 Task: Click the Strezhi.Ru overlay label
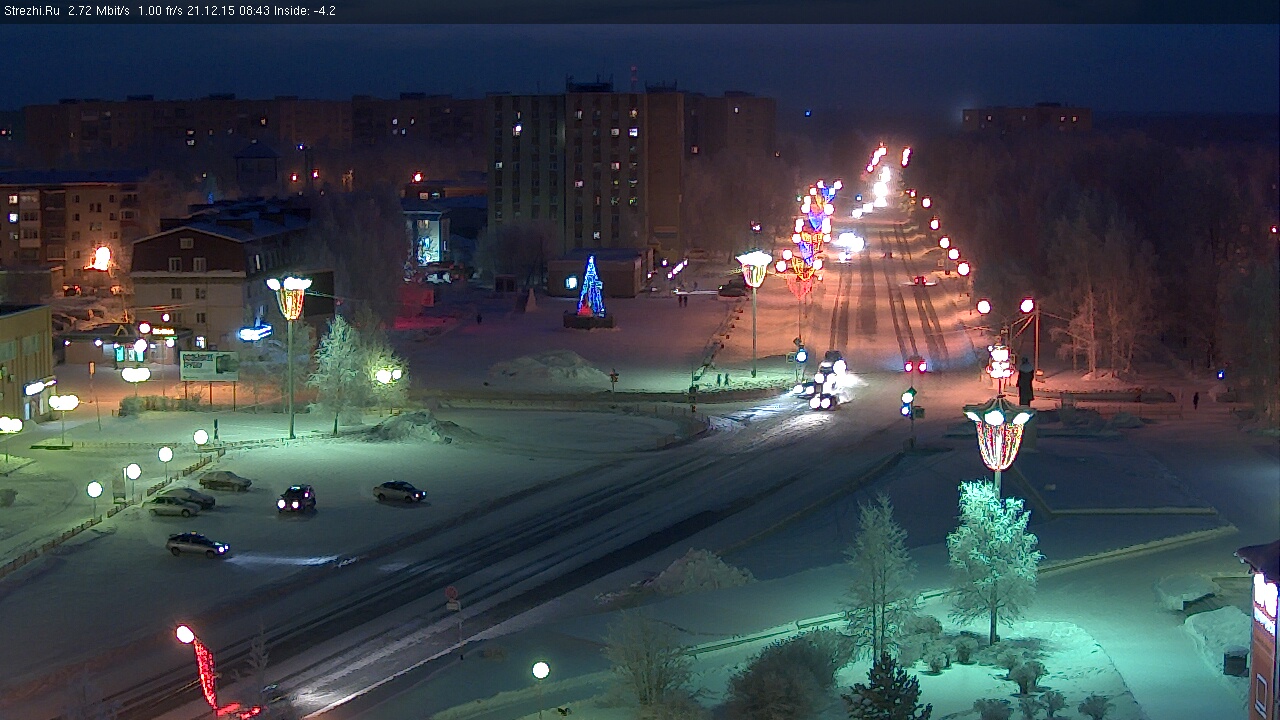coord(32,11)
